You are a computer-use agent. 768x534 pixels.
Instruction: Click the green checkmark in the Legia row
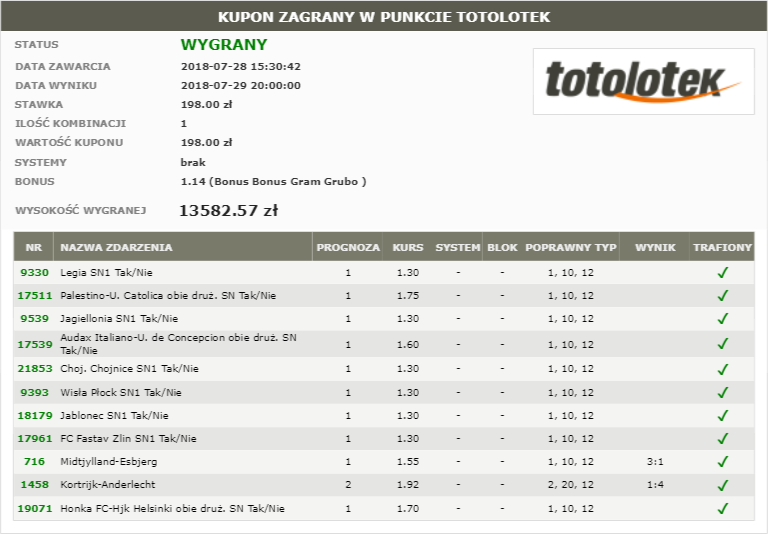[x=722, y=273]
